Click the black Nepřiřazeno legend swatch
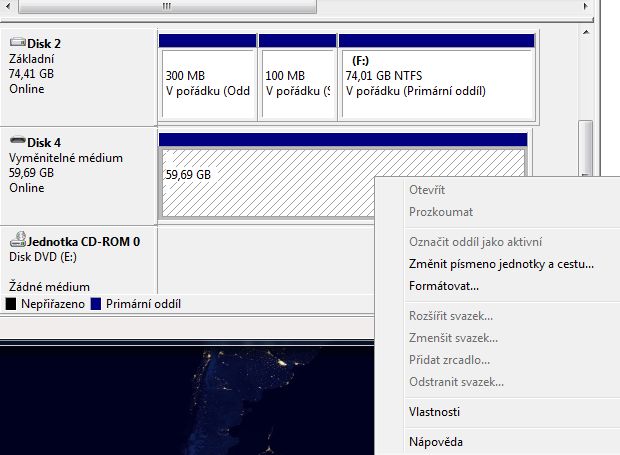This screenshot has height=455, width=620. coord(11,304)
